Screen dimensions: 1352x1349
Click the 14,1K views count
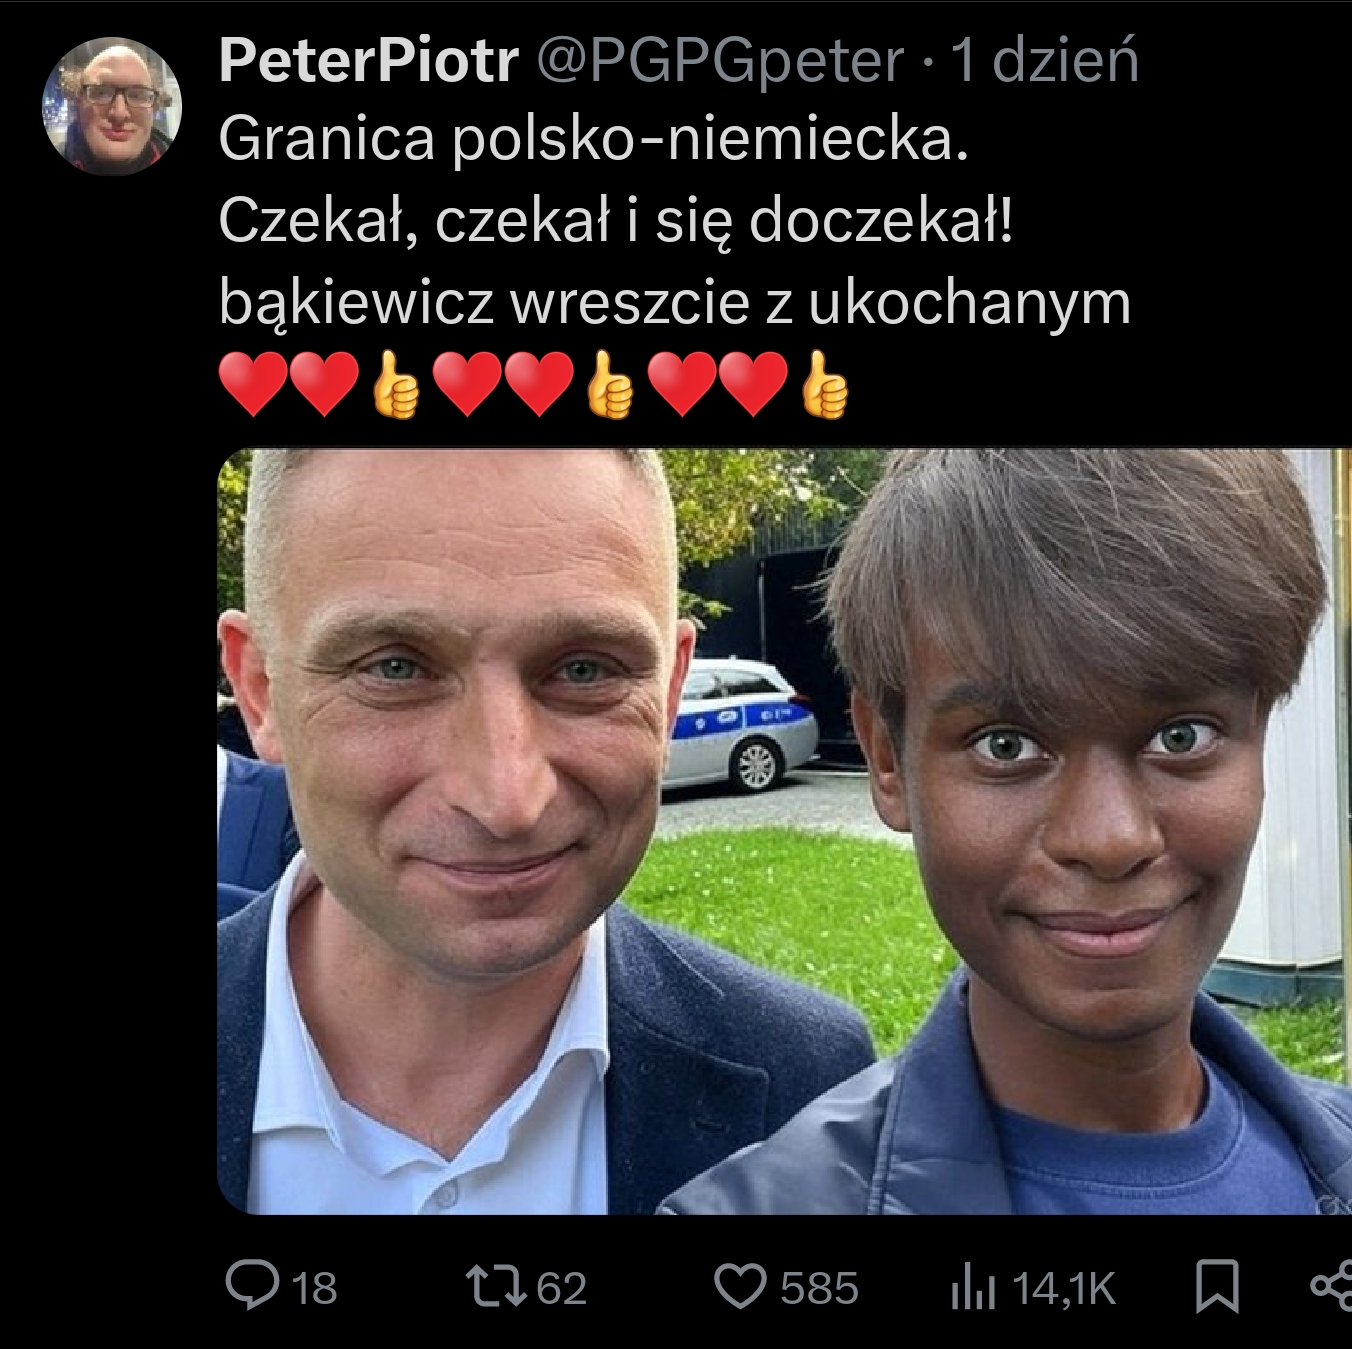click(1064, 1288)
